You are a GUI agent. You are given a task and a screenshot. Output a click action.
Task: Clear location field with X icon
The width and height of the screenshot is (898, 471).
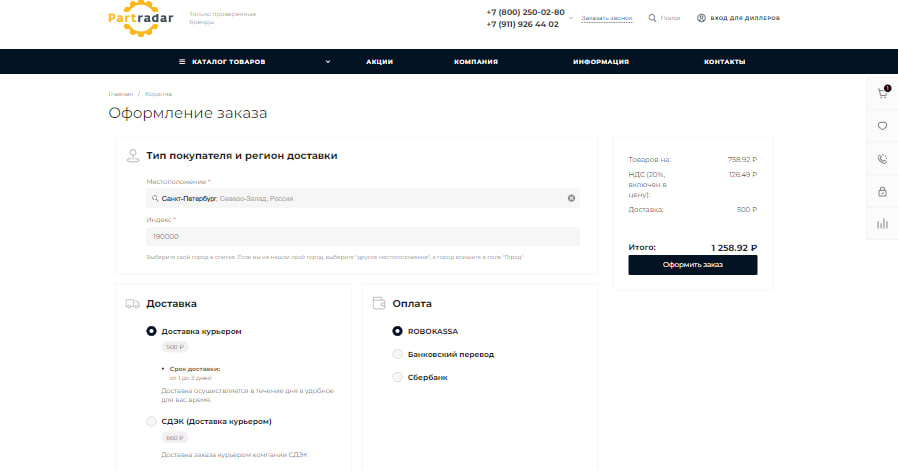coord(571,198)
